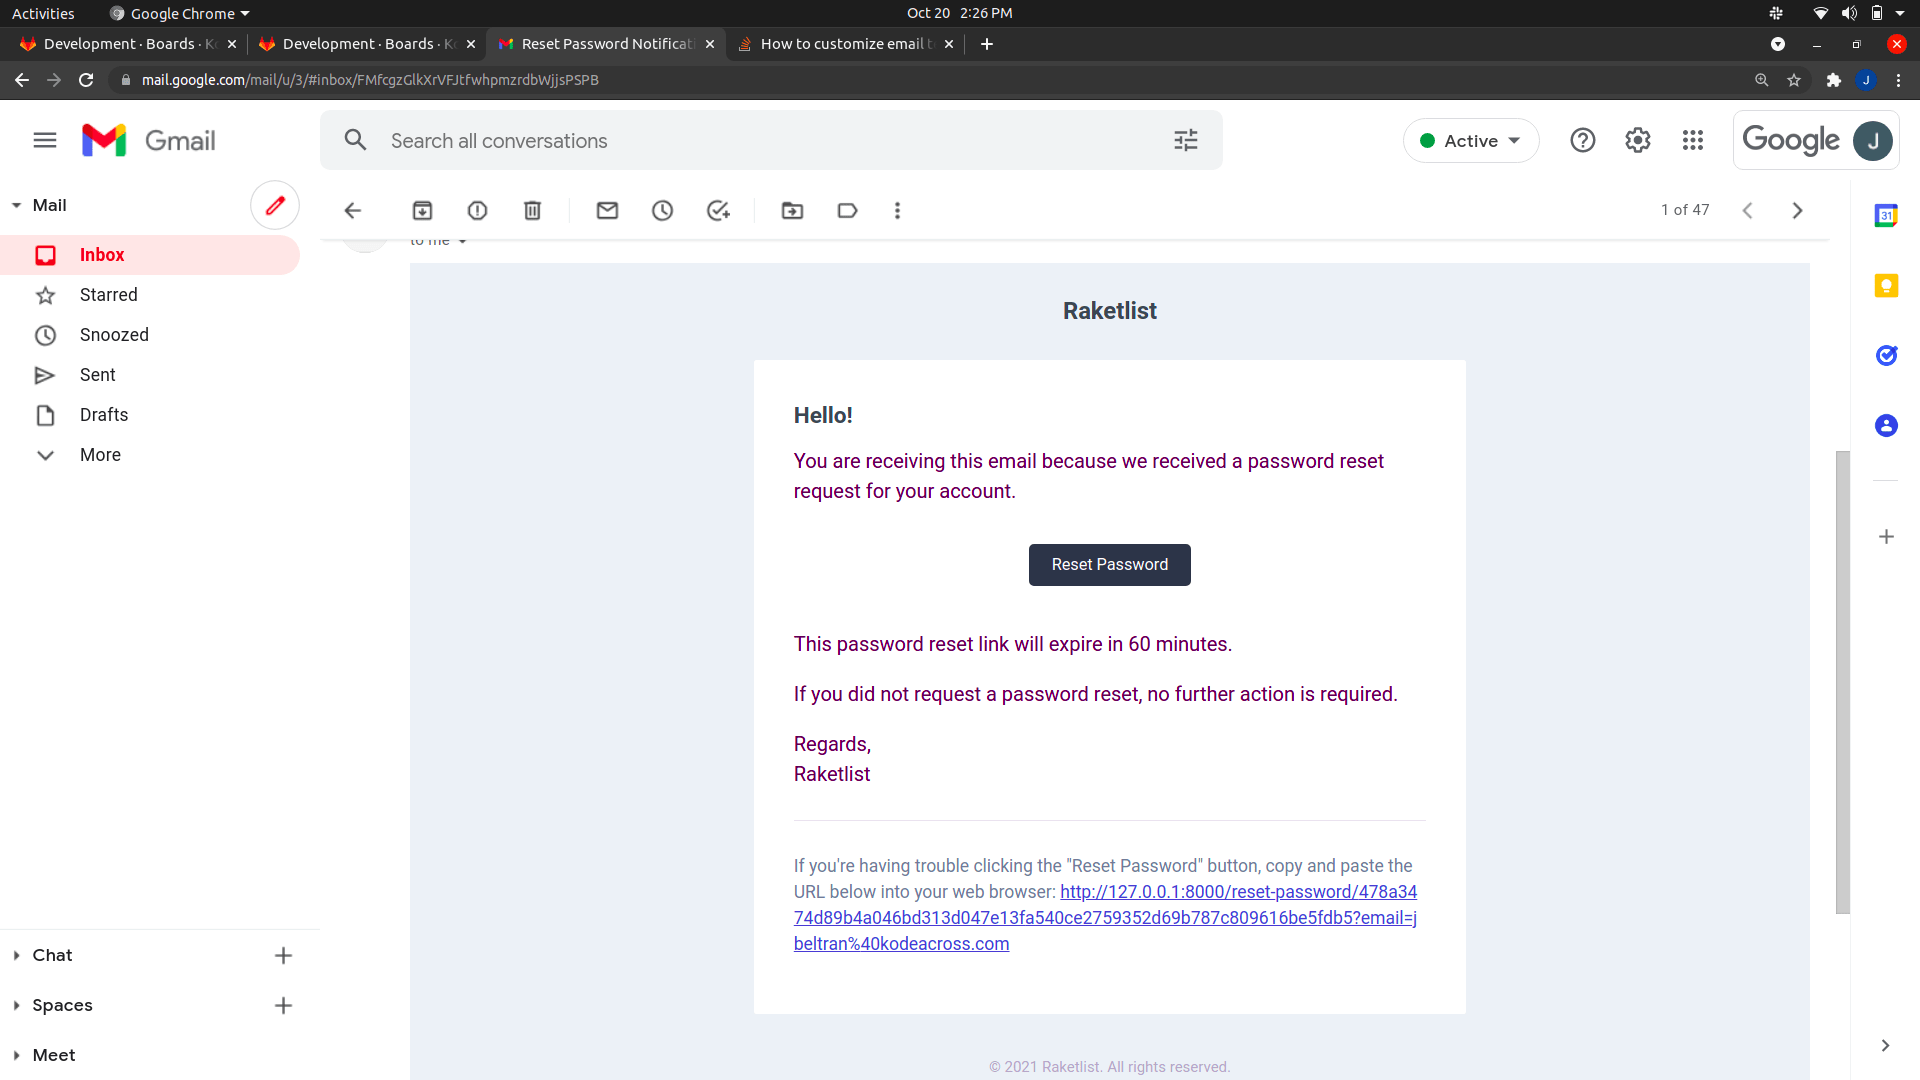Viewport: 1920px width, 1080px height.
Task: Open Google Tasks side panel
Action: tap(1886, 355)
